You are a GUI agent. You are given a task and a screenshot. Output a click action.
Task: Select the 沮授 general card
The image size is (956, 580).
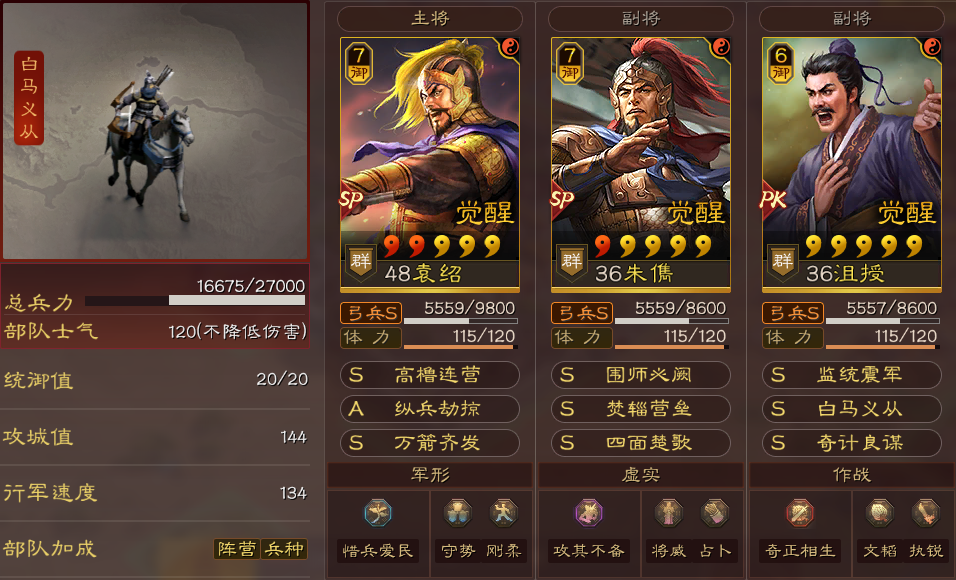pos(852,165)
